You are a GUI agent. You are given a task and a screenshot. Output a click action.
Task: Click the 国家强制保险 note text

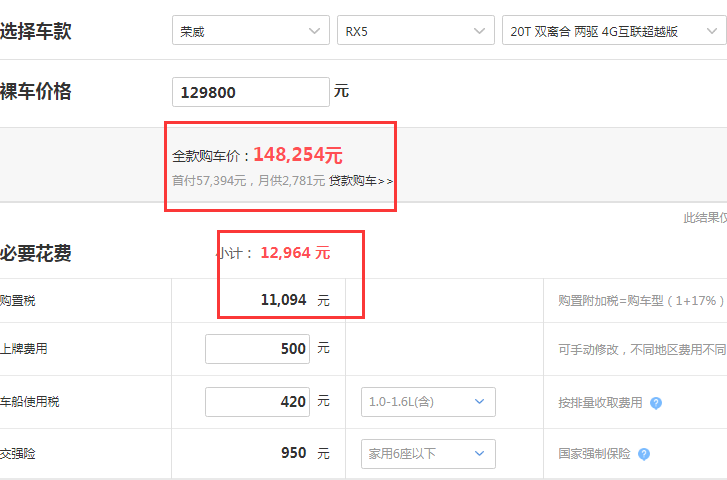tap(594, 454)
